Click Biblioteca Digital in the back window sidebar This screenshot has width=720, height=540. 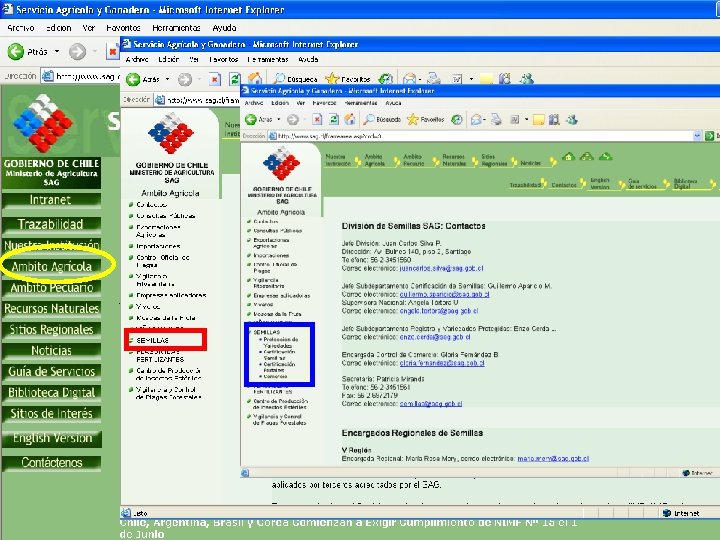tap(51, 393)
